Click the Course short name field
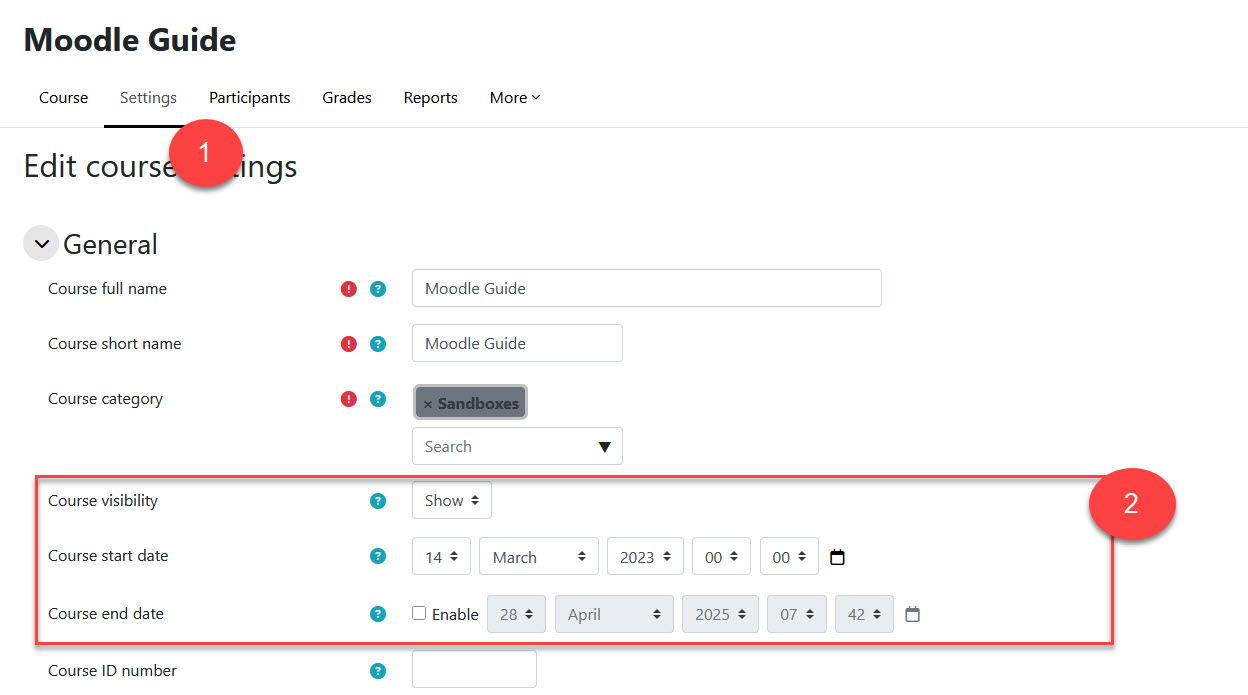Screen dimensions: 1248x695 click(x=517, y=343)
